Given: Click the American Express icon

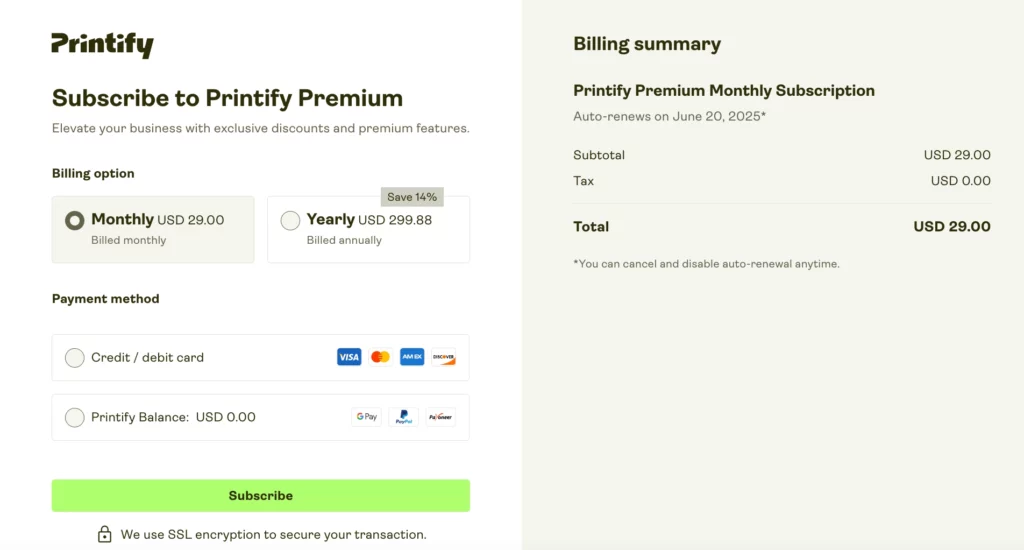Looking at the screenshot, I should (412, 357).
